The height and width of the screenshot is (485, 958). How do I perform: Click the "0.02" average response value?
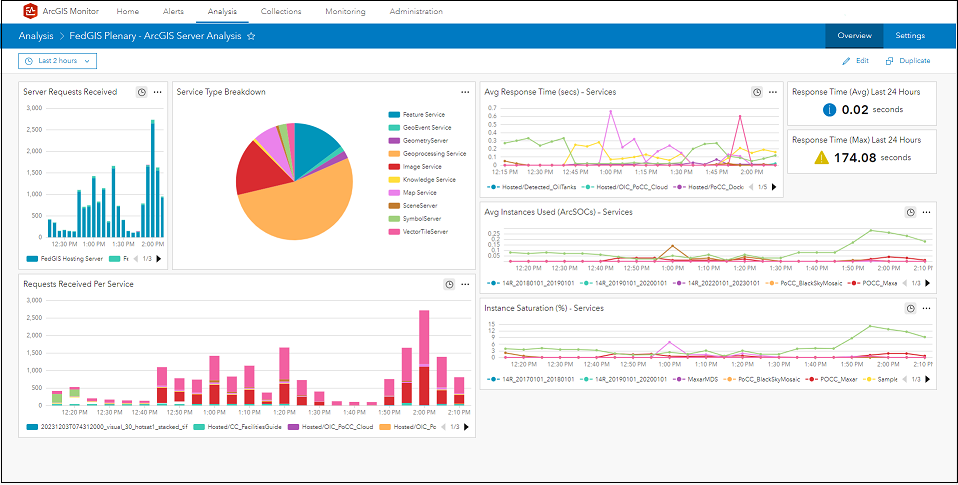pos(853,110)
